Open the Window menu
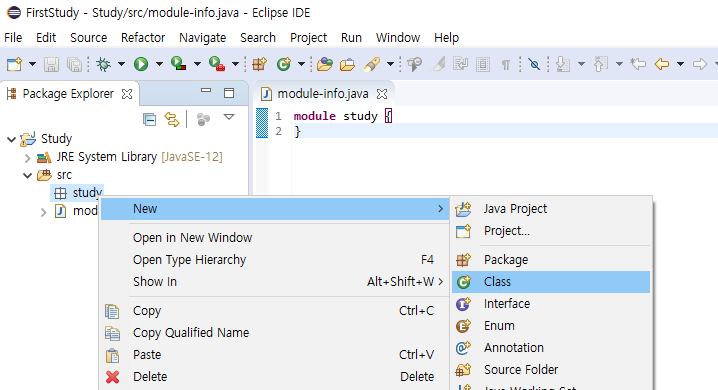 [398, 38]
